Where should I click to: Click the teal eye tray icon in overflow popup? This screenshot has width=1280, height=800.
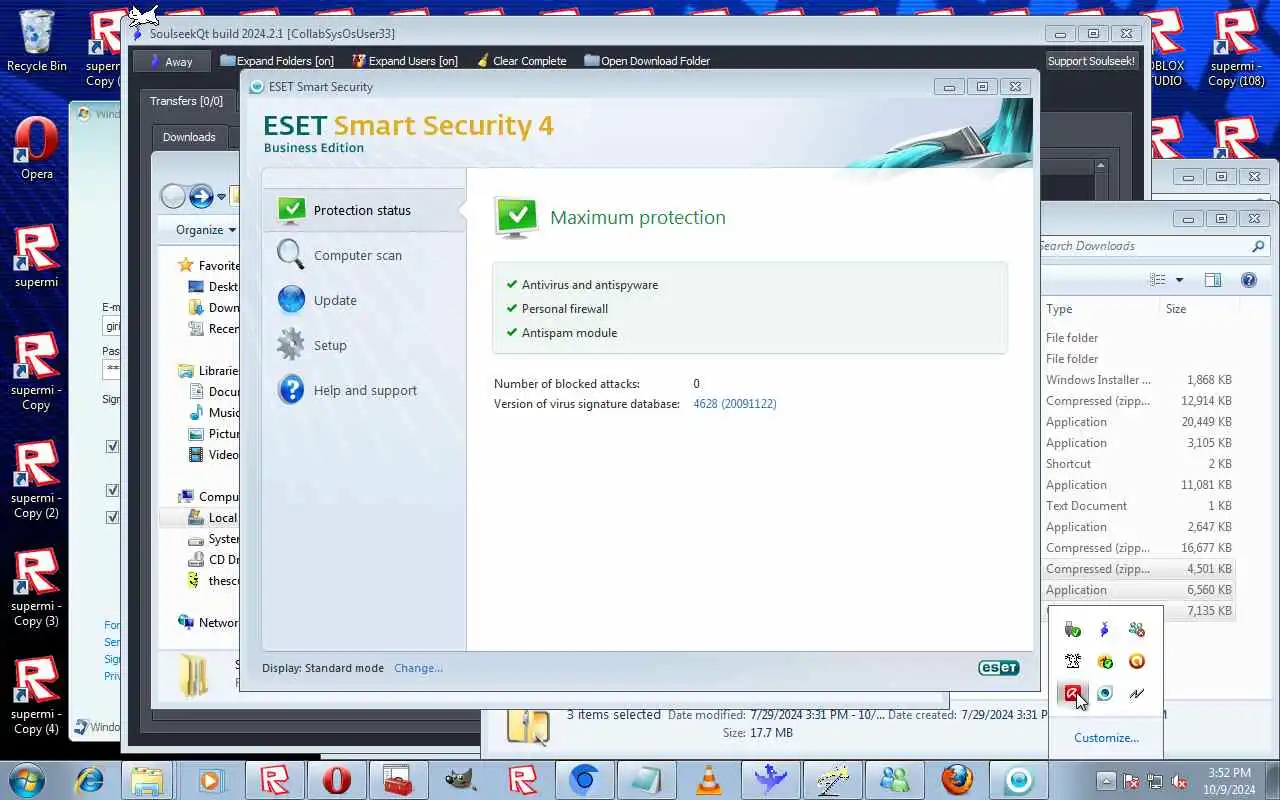[x=1104, y=693]
